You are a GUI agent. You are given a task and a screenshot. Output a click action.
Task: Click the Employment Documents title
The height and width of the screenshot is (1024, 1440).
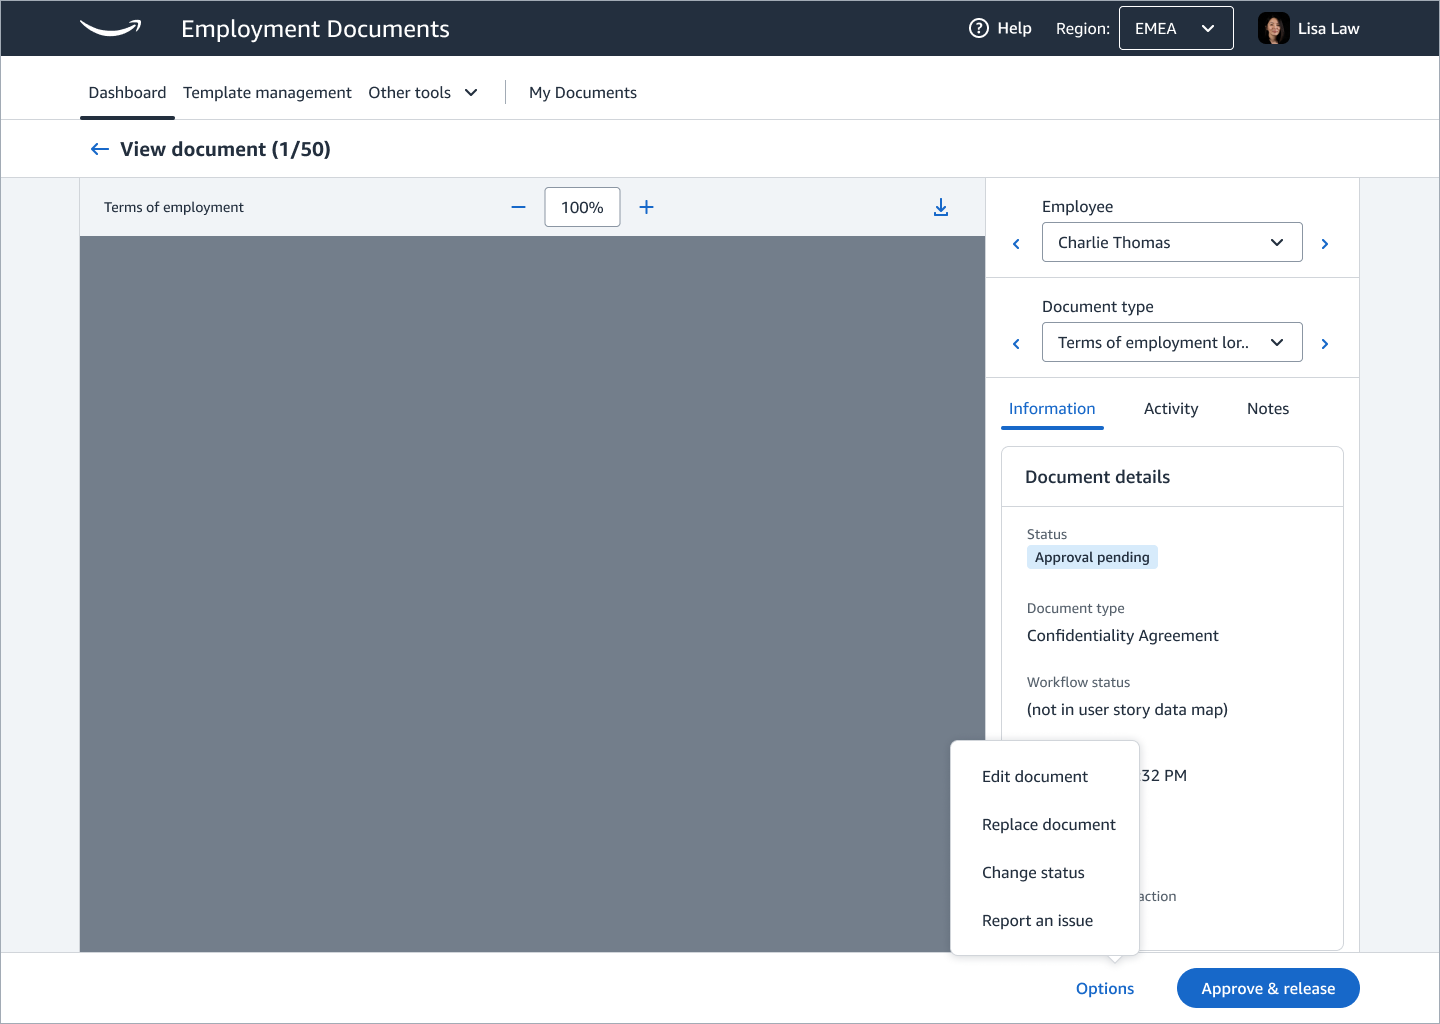[315, 28]
